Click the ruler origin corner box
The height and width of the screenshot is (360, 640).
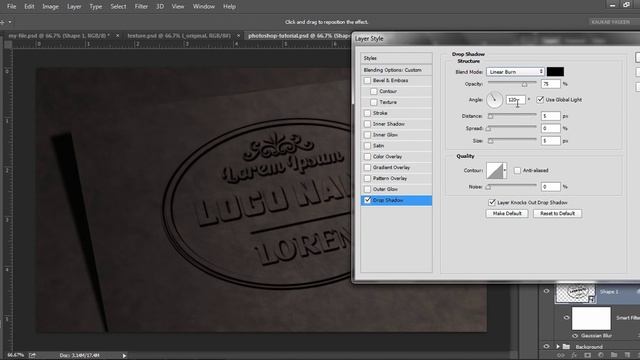point(8,44)
